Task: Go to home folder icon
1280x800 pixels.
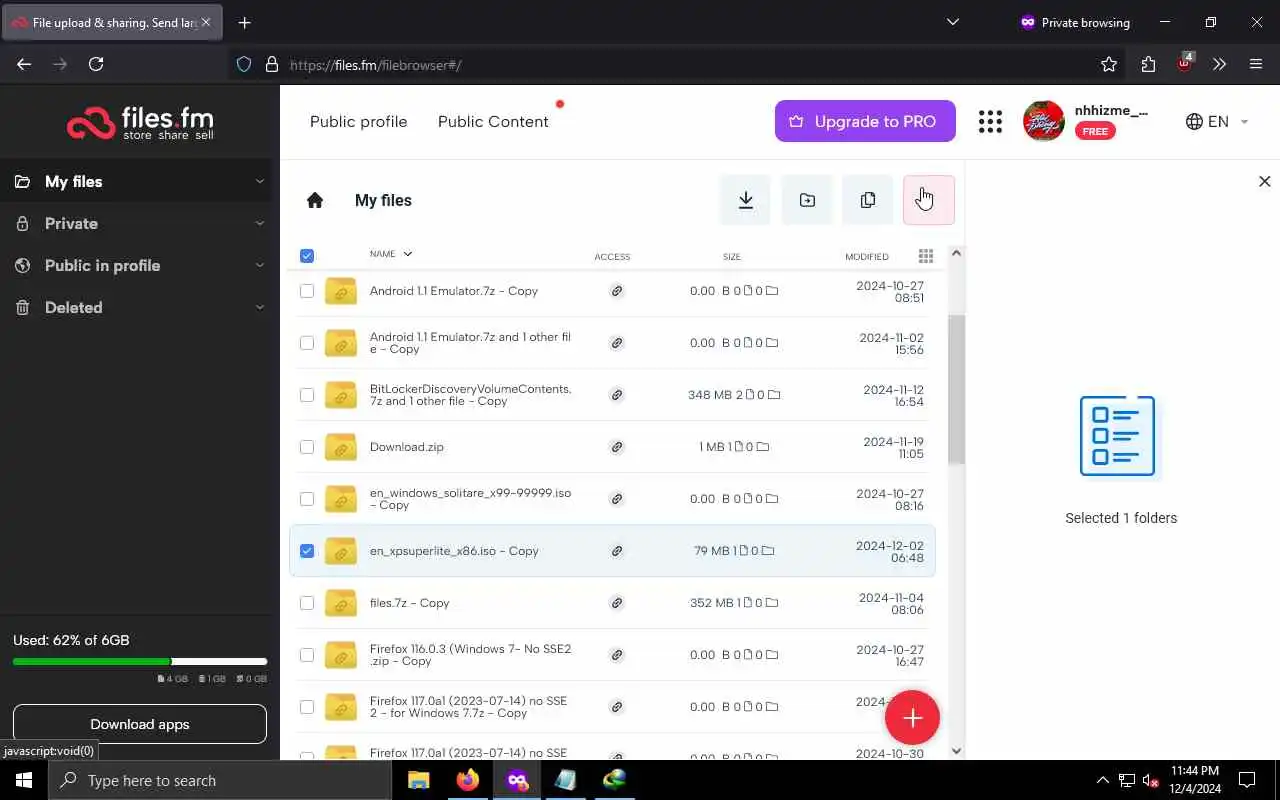Action: 315,200
